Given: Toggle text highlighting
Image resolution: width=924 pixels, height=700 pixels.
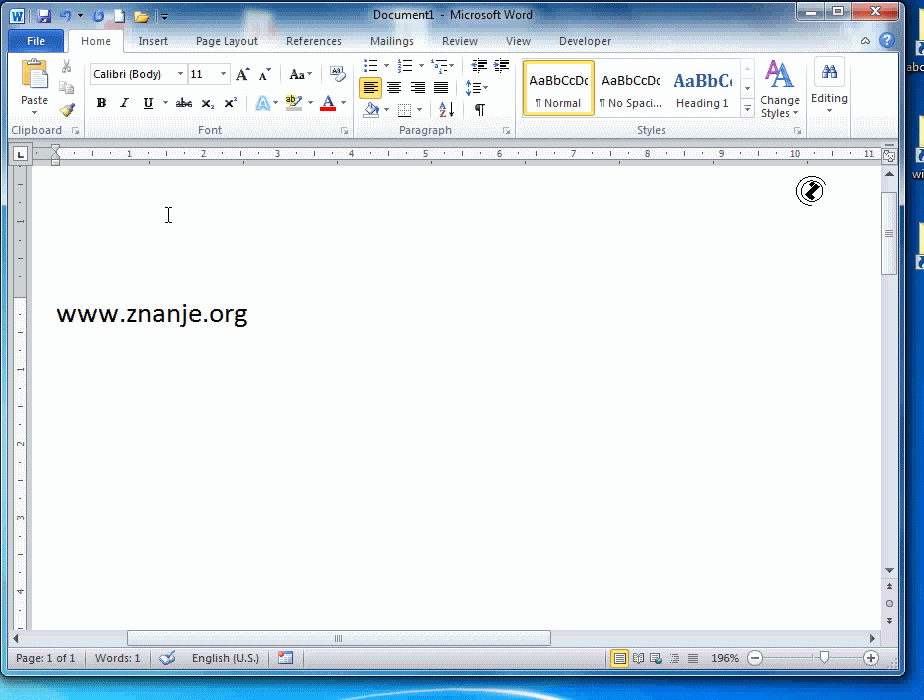Looking at the screenshot, I should pyautogui.click(x=293, y=103).
